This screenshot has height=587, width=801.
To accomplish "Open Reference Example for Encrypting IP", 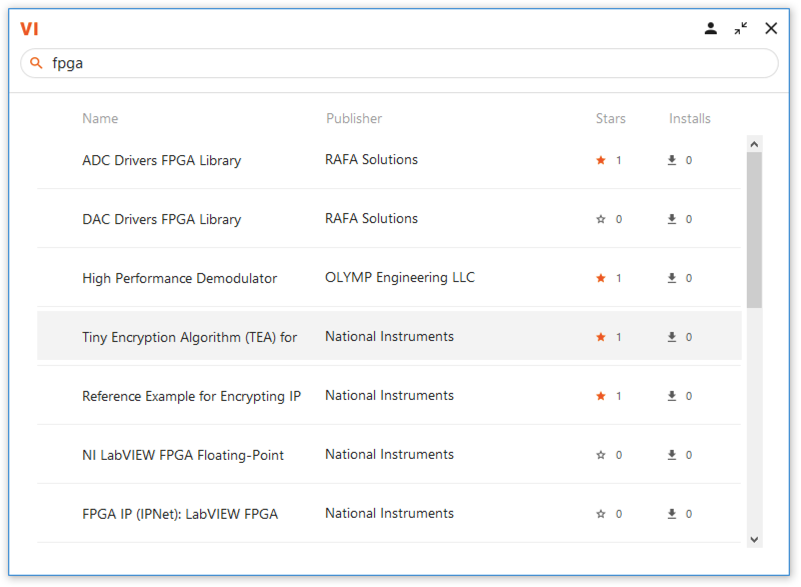I will [192, 396].
